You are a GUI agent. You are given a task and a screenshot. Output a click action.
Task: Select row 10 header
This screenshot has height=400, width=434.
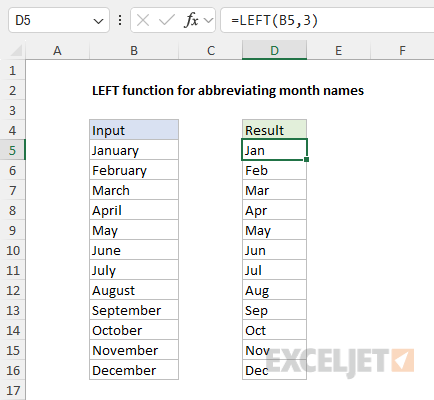[x=13, y=250]
